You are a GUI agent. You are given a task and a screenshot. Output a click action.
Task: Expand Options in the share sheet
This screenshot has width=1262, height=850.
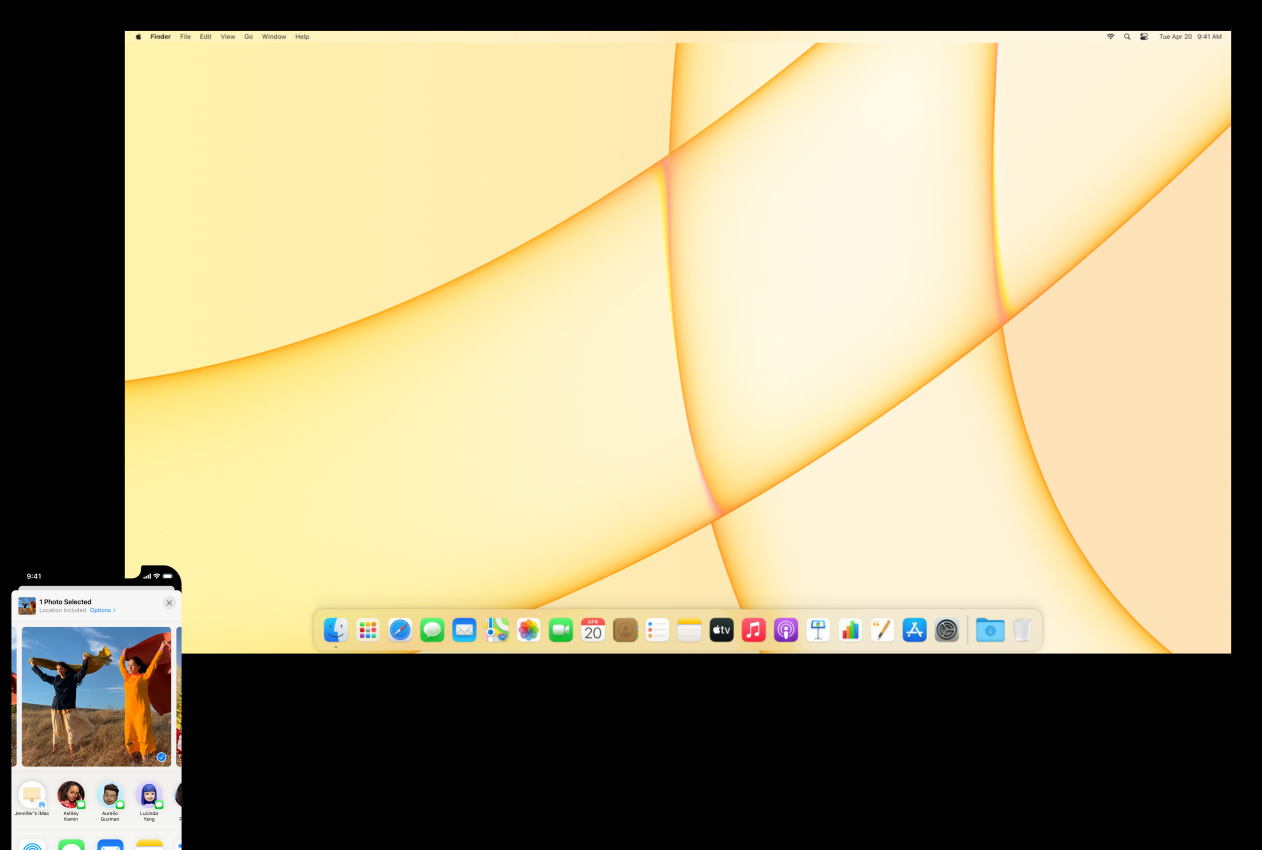pyautogui.click(x=102, y=610)
